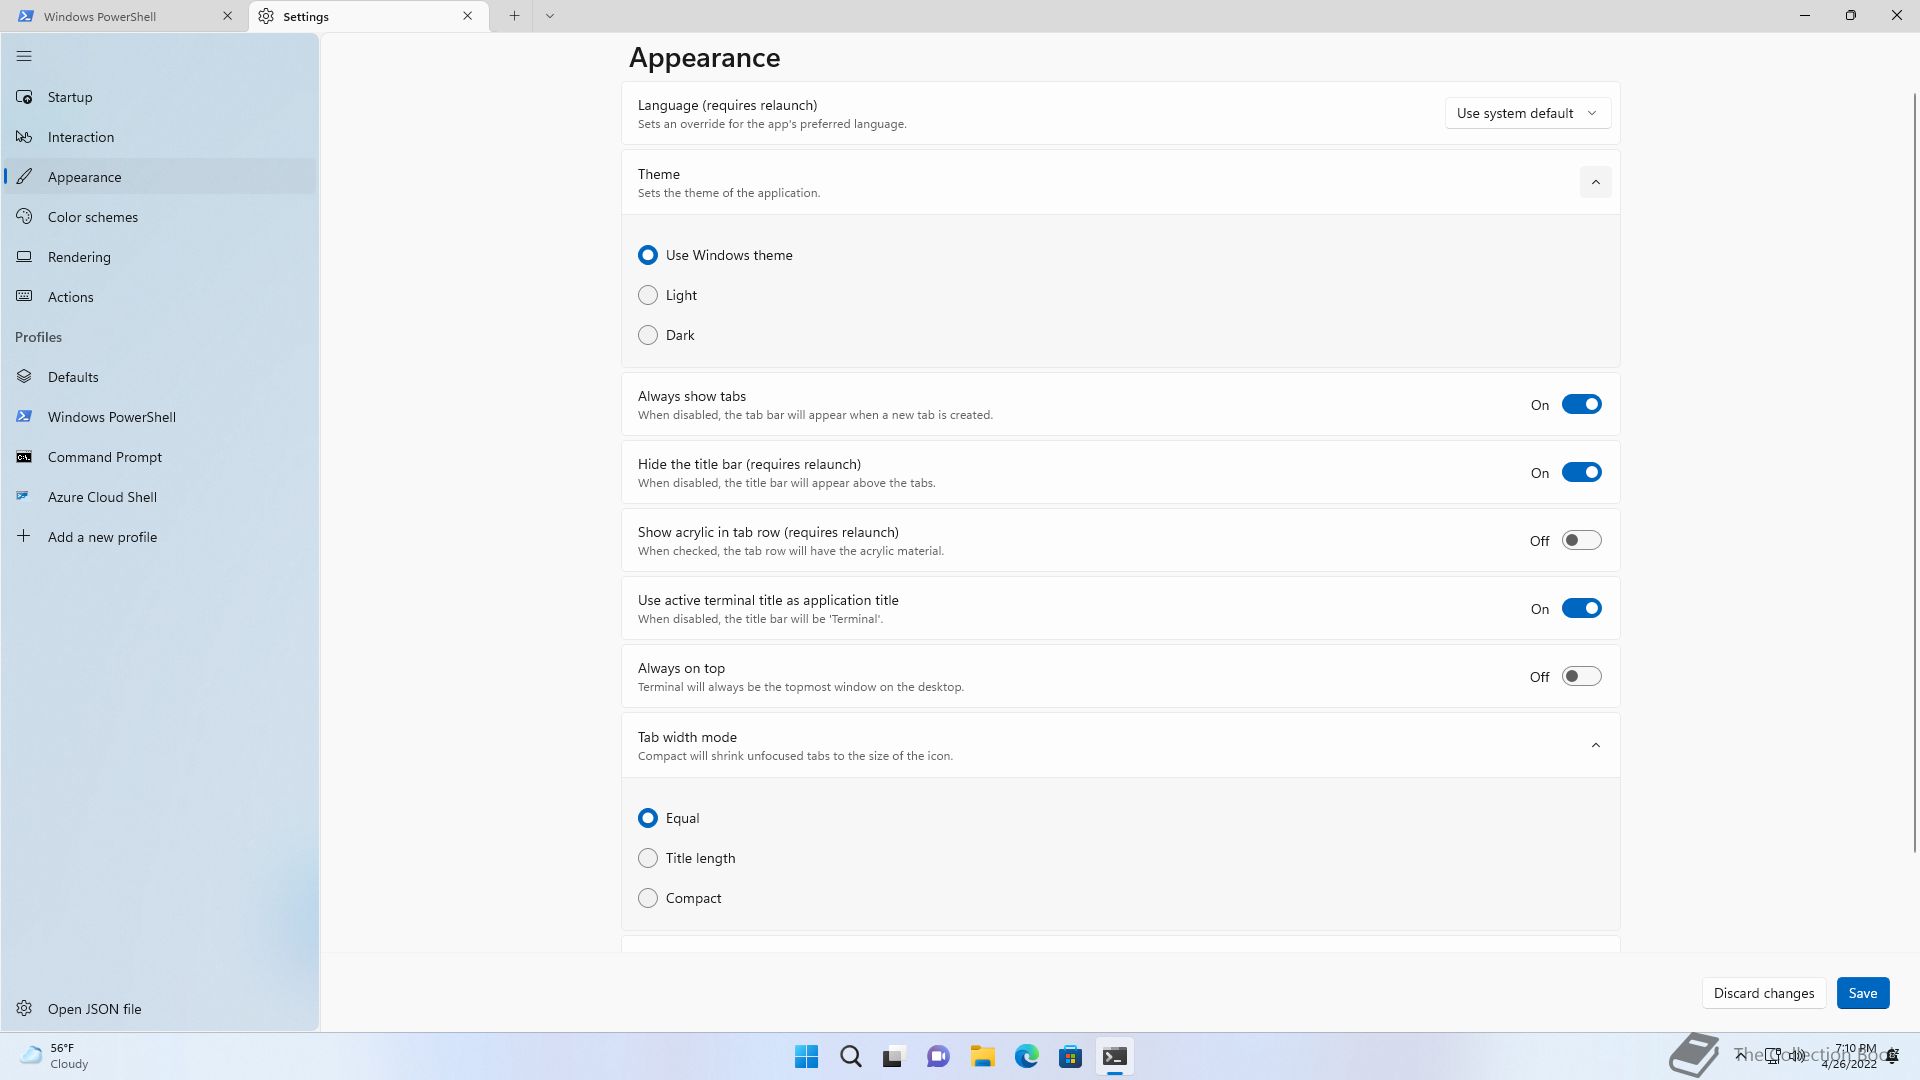Screen dimensions: 1920x1080
Task: Go to Interaction settings page
Action: (160, 137)
